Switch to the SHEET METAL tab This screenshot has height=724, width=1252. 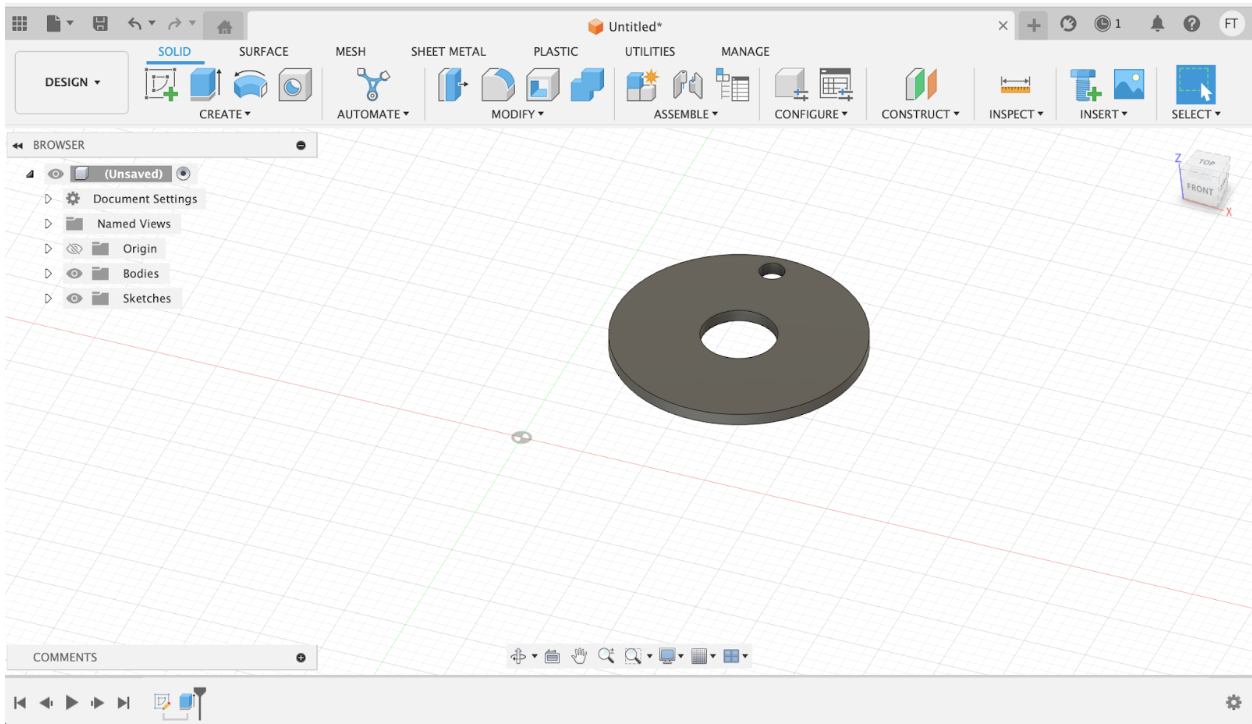[x=448, y=52]
